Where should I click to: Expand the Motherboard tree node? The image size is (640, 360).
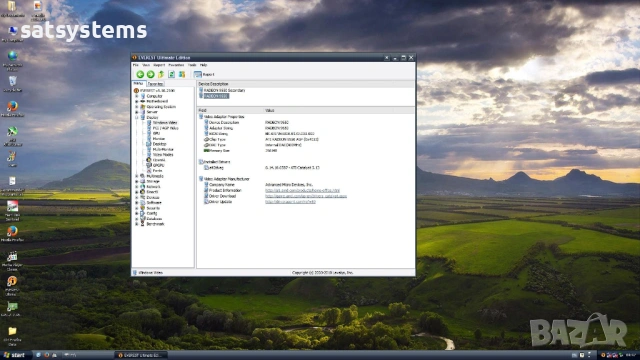tap(137, 101)
